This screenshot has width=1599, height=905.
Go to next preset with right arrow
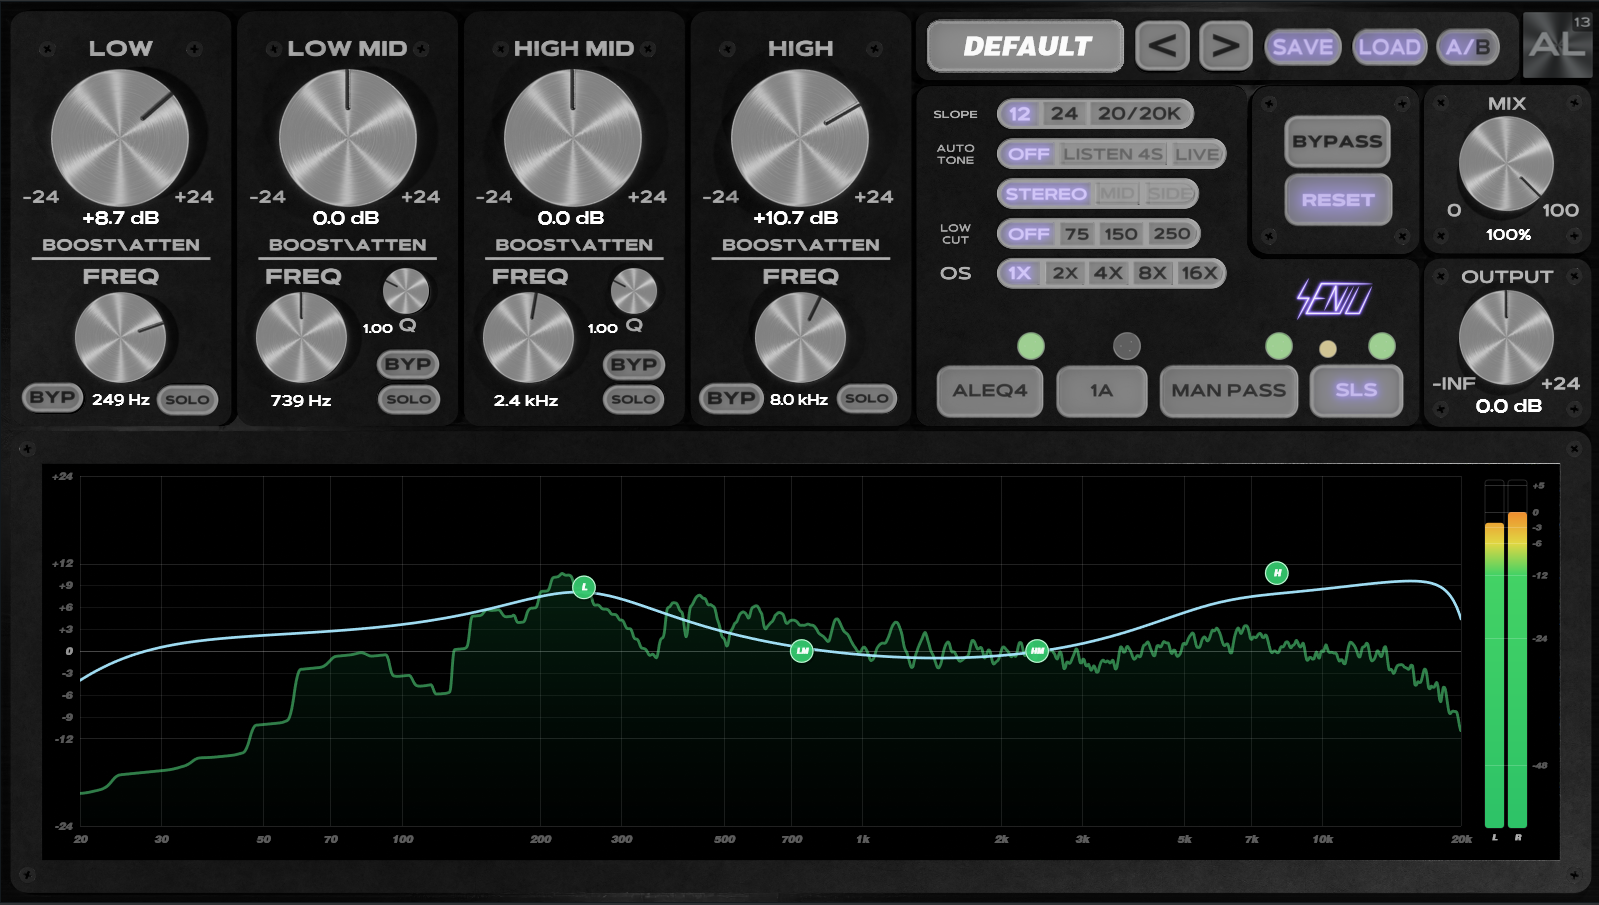click(1226, 46)
